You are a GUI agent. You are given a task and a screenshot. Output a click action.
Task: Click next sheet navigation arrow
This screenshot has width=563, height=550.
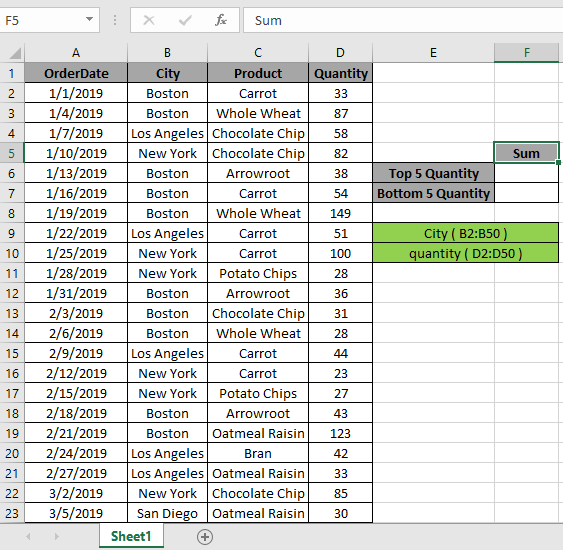pos(56,537)
